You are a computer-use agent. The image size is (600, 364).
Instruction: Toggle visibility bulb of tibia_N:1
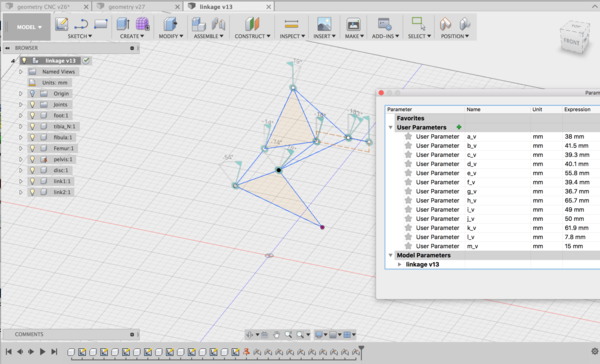pyautogui.click(x=33, y=126)
